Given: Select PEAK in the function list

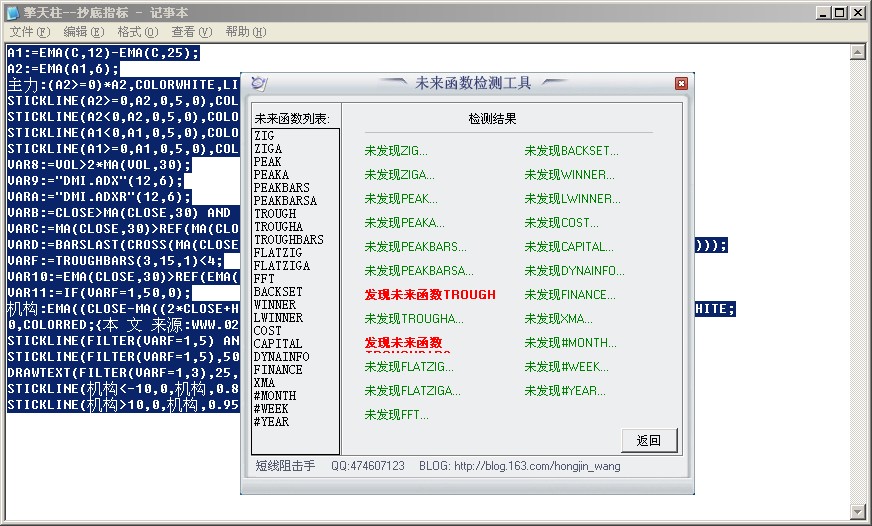Looking at the screenshot, I should 267,162.
